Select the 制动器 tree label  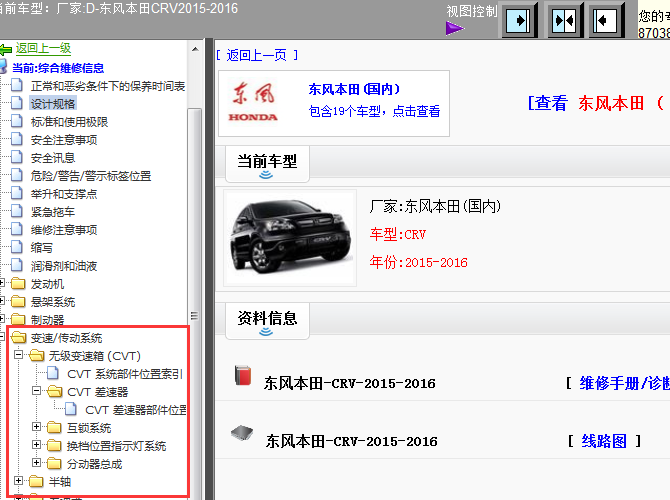pos(47,320)
